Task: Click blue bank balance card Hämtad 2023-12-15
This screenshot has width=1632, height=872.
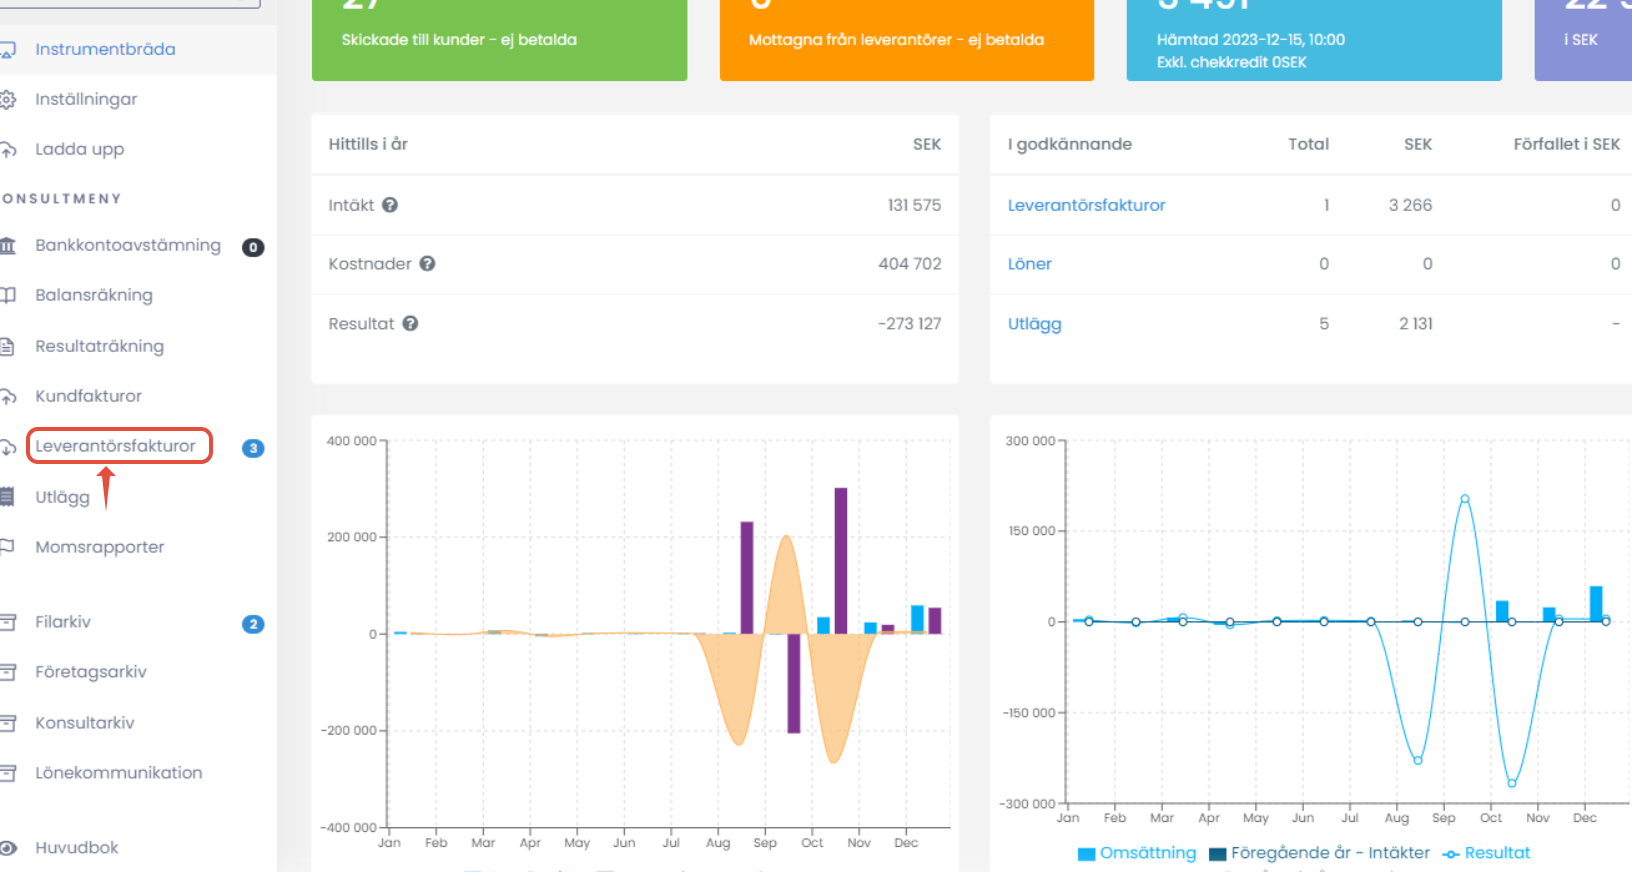Action: tap(1314, 40)
